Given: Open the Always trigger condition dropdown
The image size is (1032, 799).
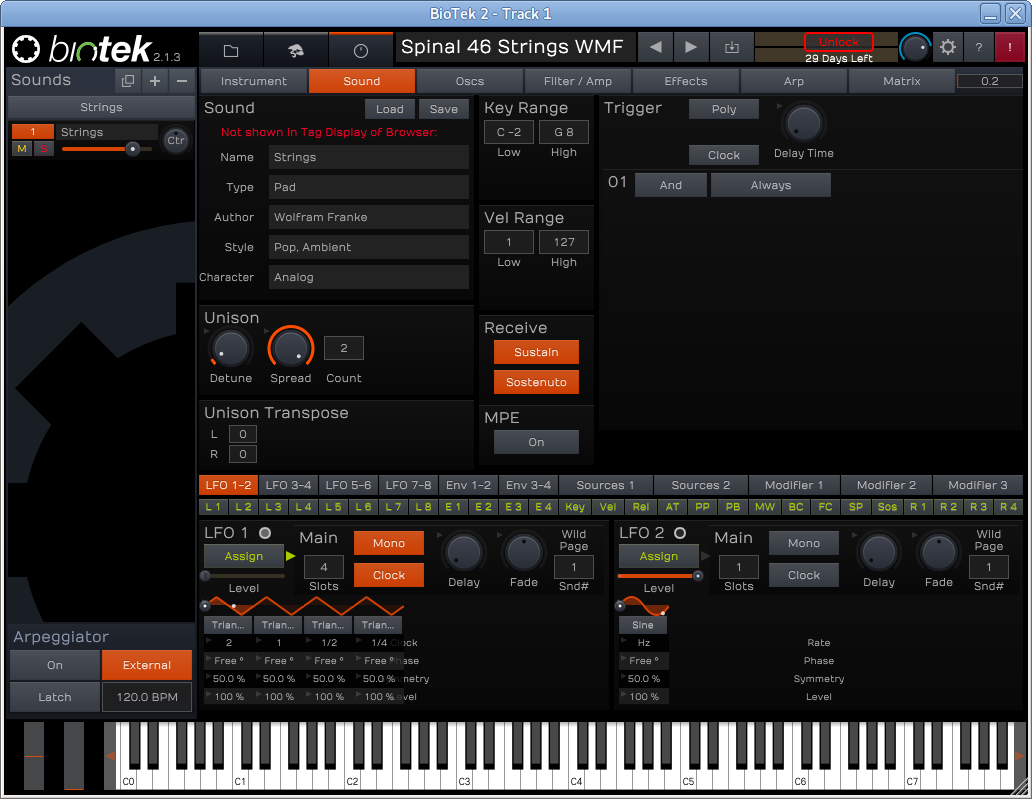Looking at the screenshot, I should 771,185.
